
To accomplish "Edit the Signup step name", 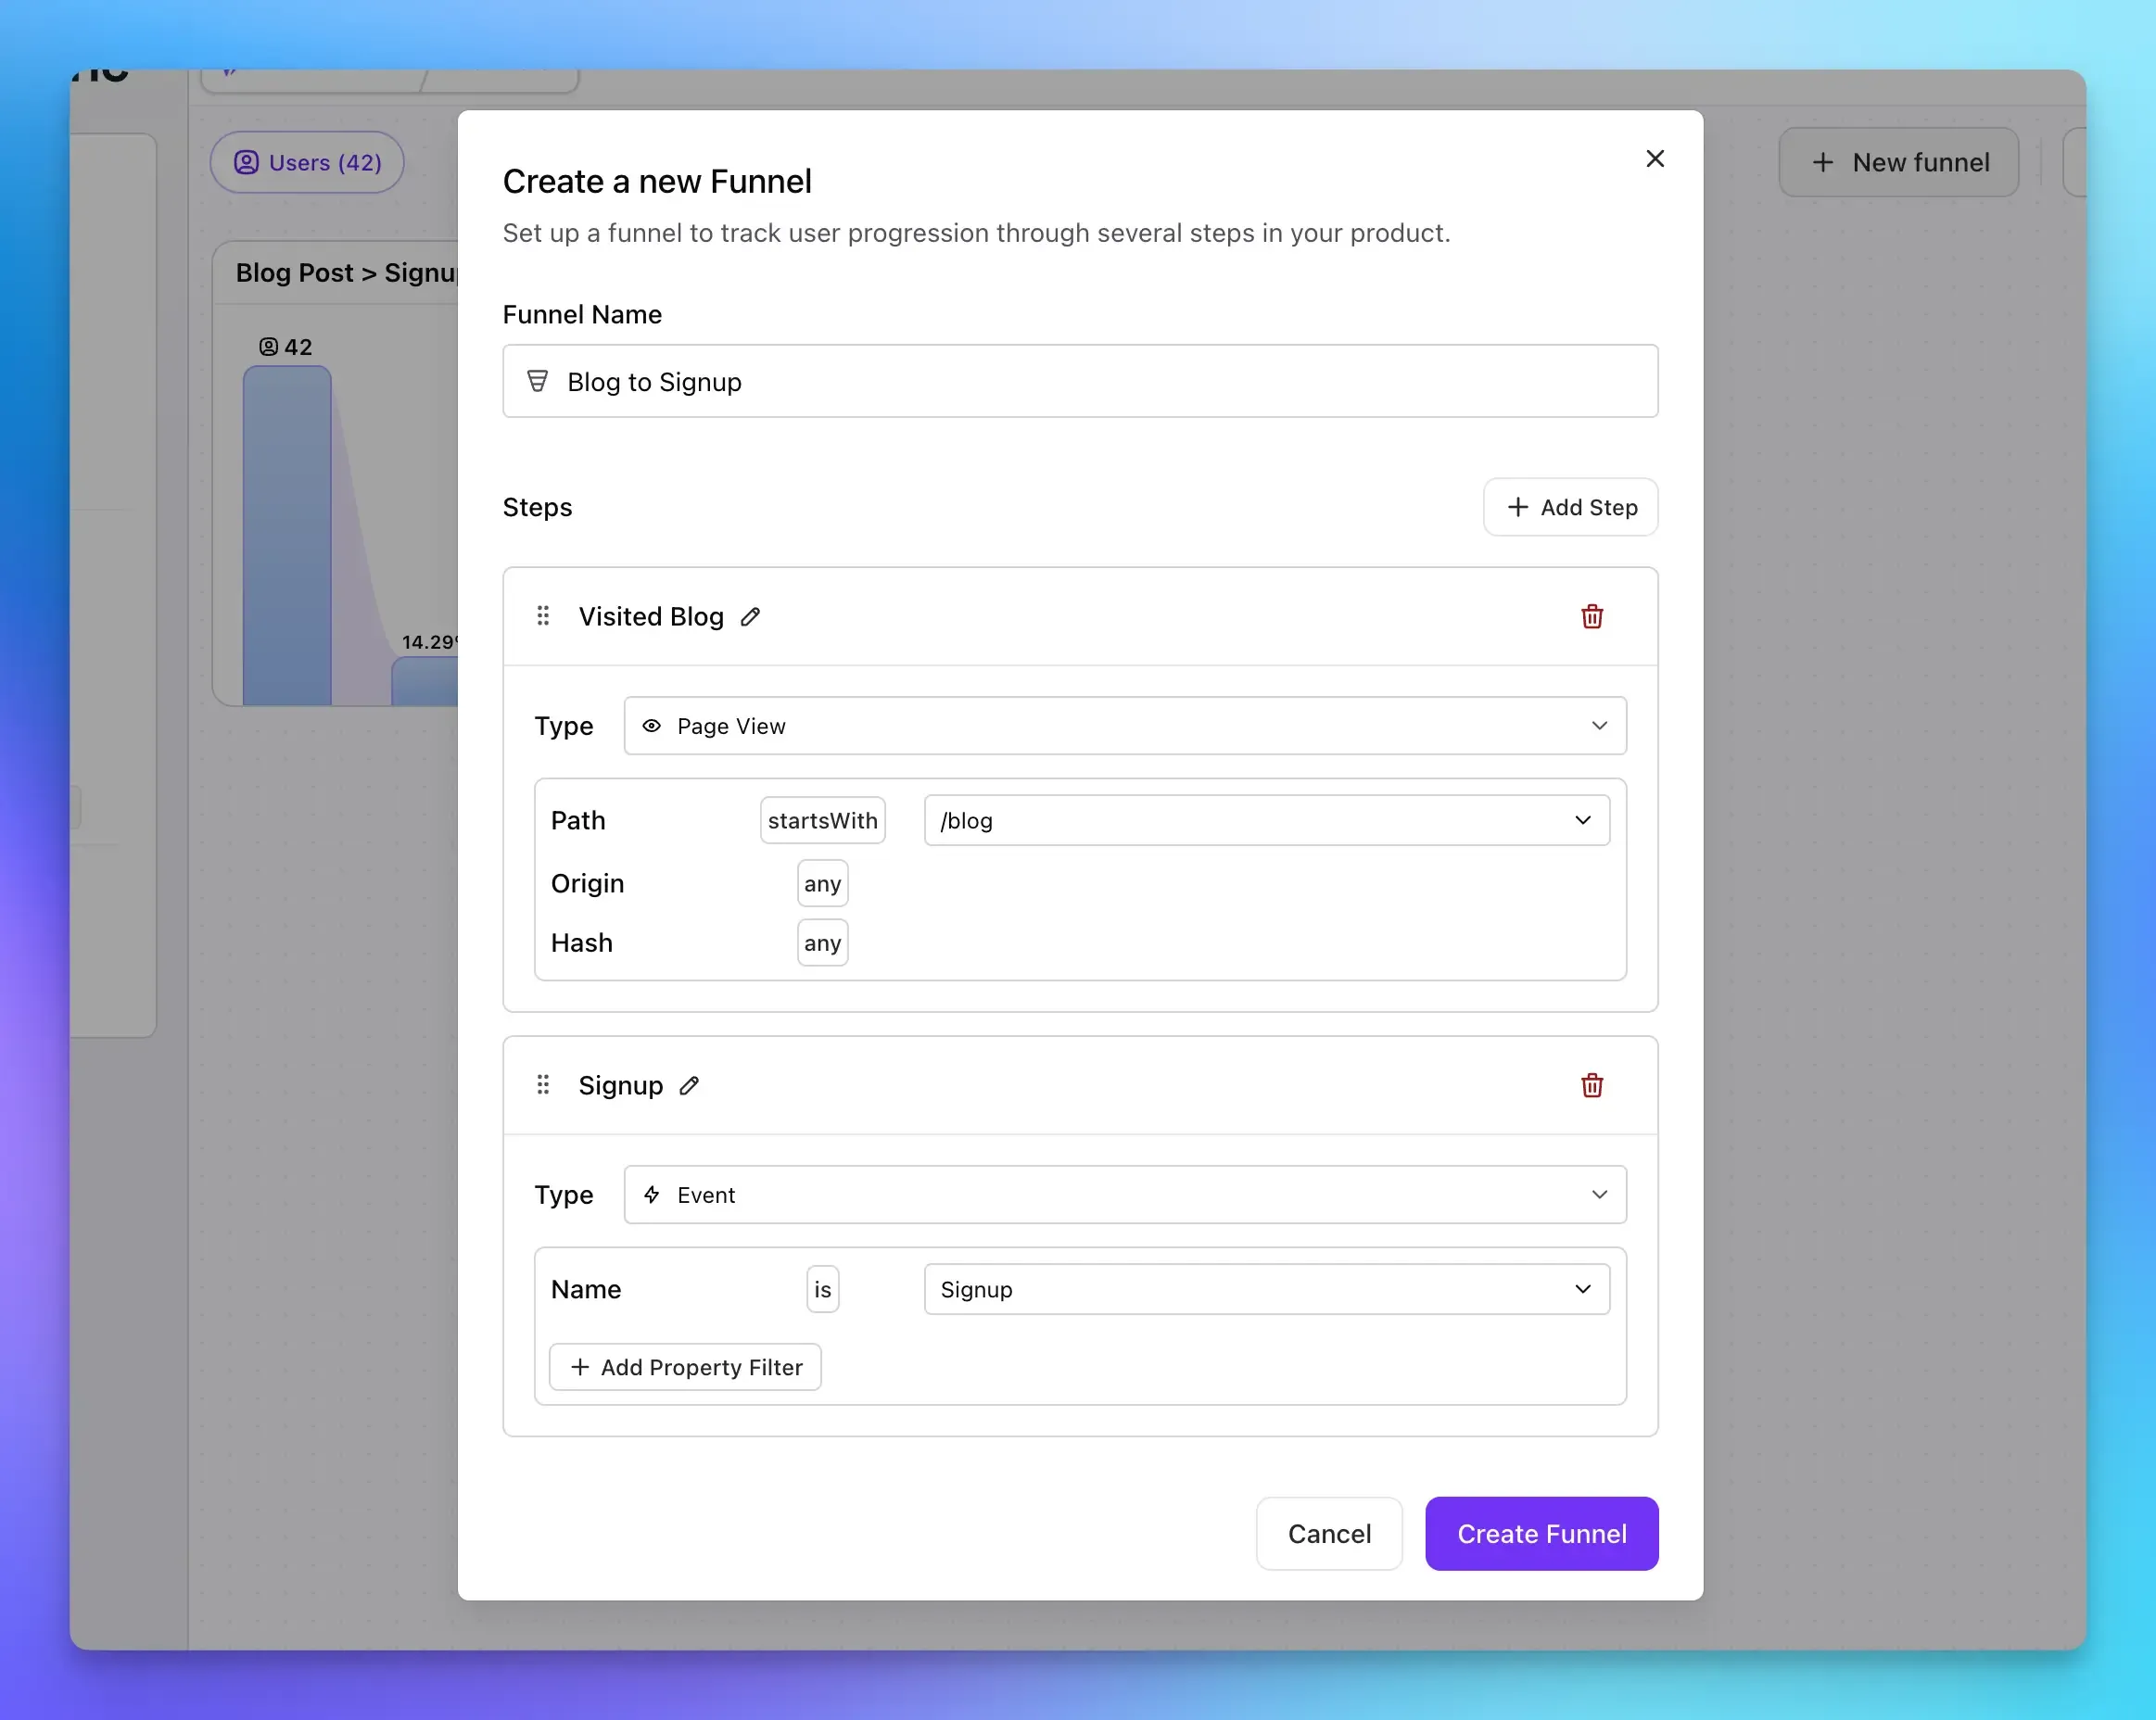I will 688,1085.
